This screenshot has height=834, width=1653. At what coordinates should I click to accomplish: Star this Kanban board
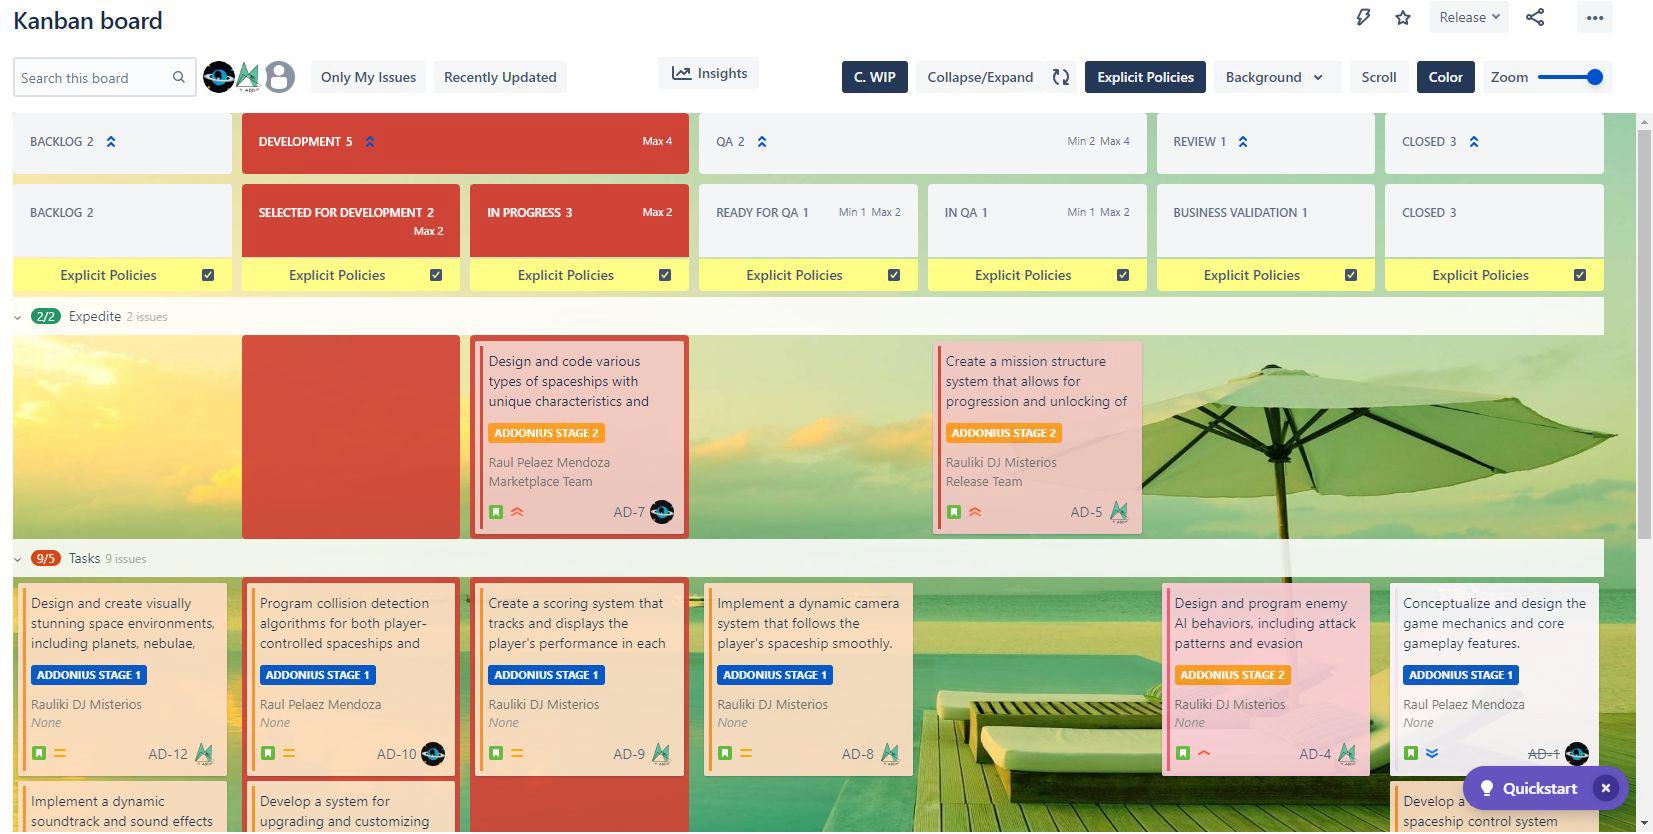[1403, 18]
